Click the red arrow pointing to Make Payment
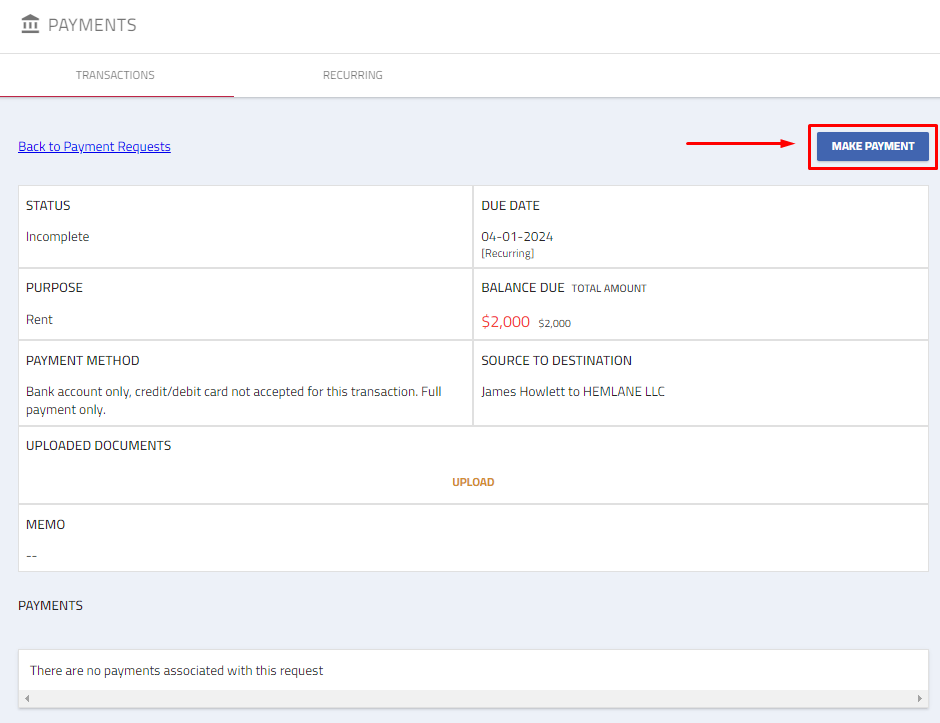 740,144
